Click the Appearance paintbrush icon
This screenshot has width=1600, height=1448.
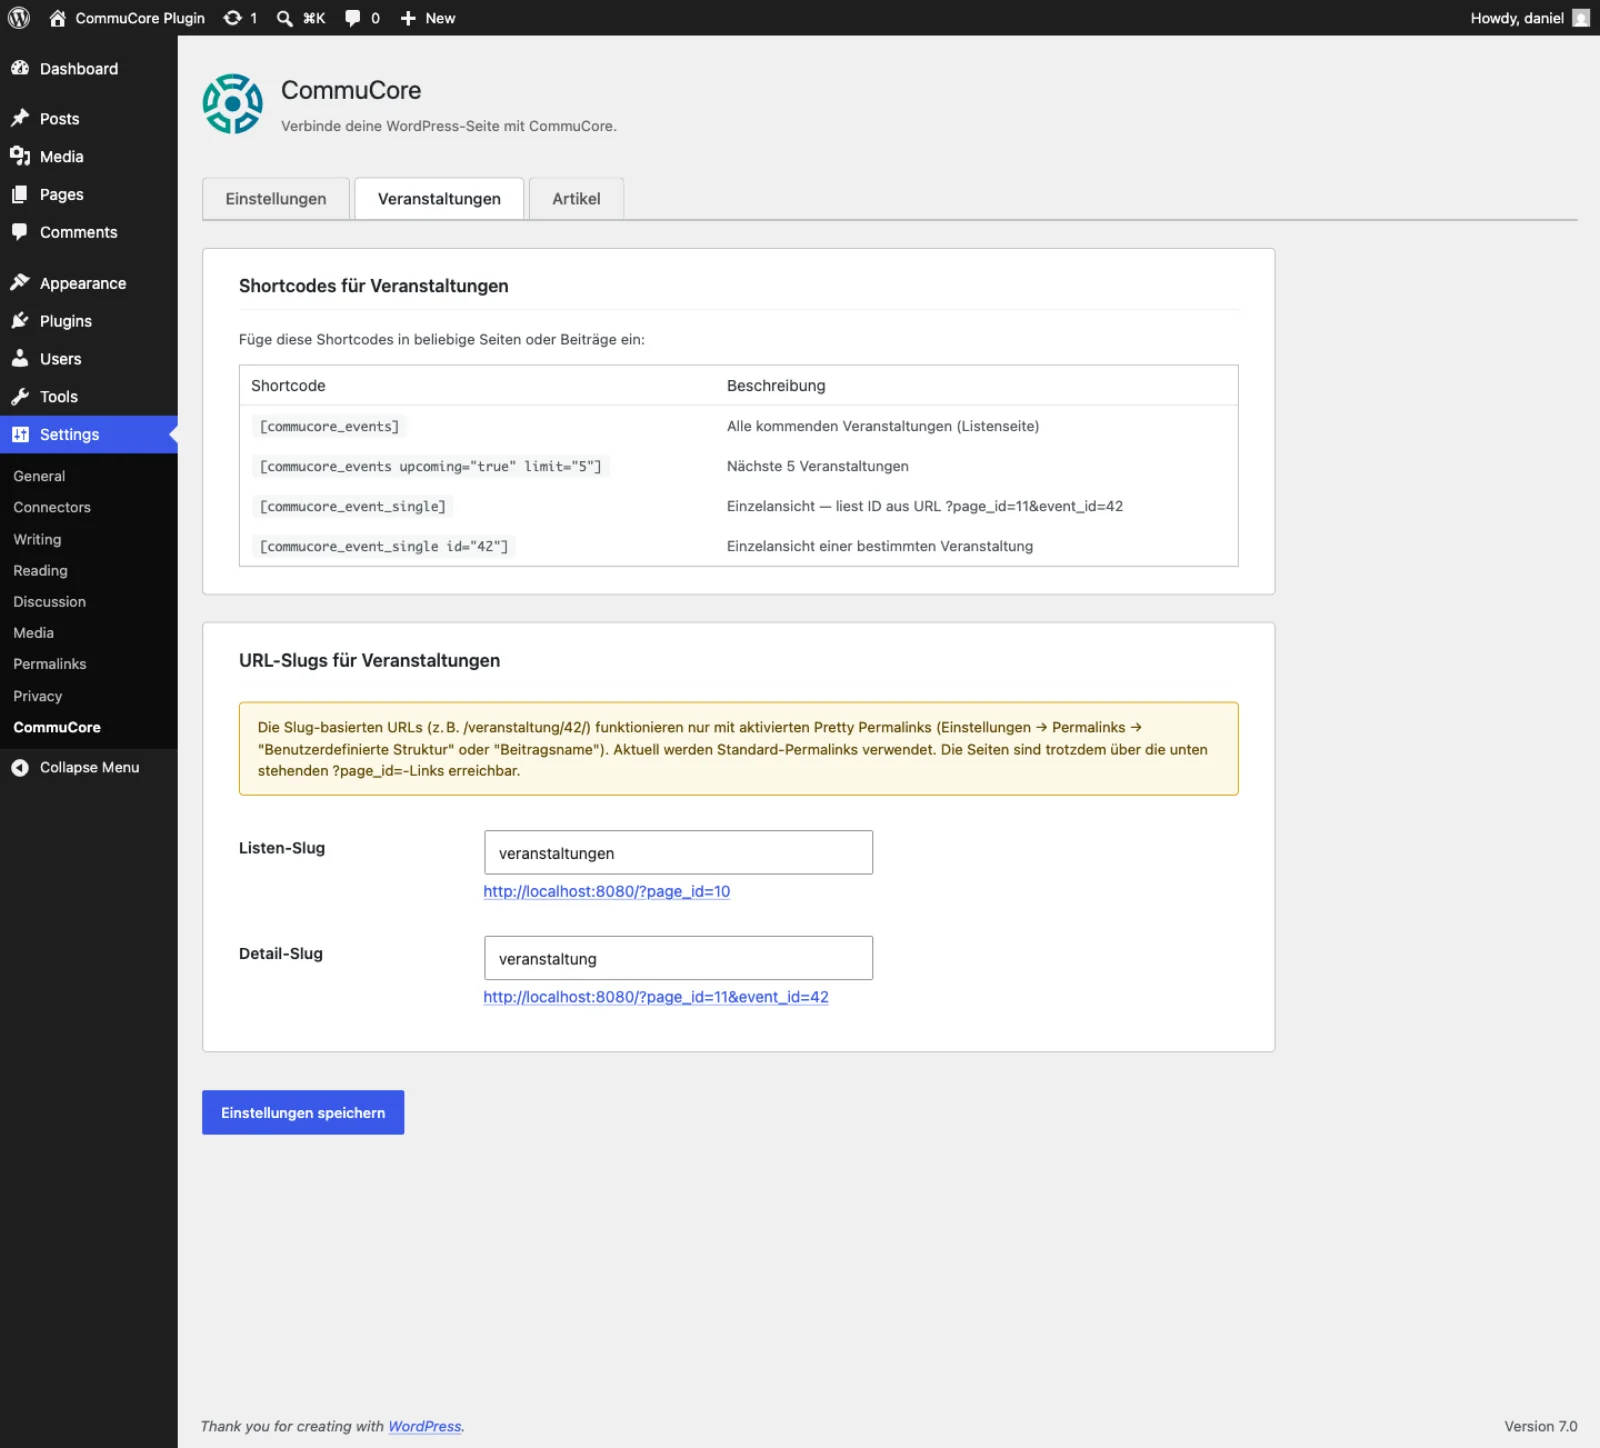point(20,283)
